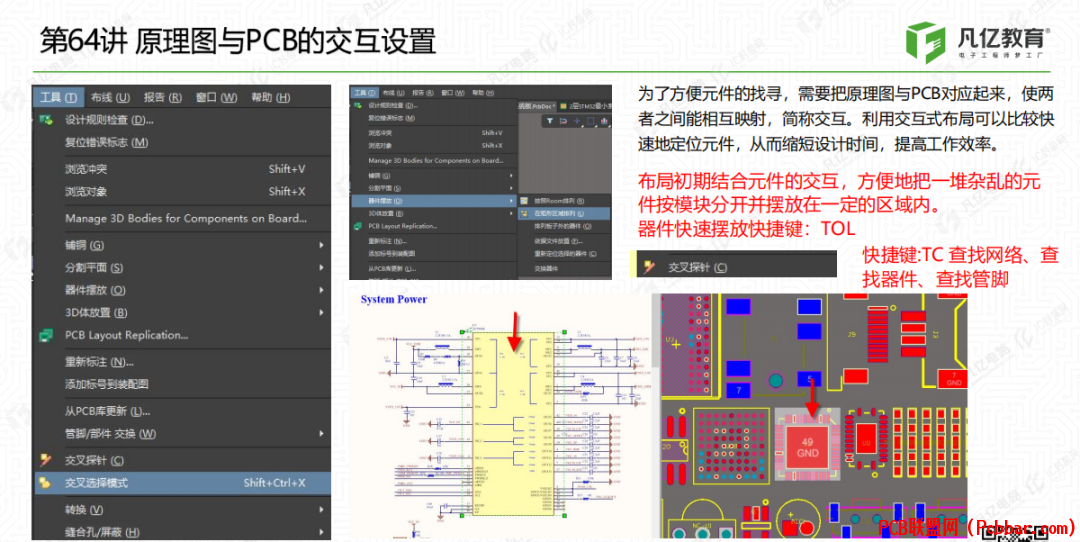Click the System Power schematic title
The height and width of the screenshot is (542, 1080).
[394, 300]
